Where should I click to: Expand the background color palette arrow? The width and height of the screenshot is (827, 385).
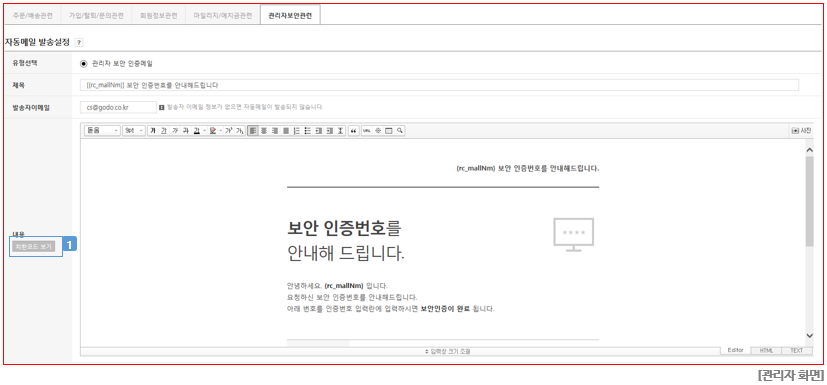[220, 130]
